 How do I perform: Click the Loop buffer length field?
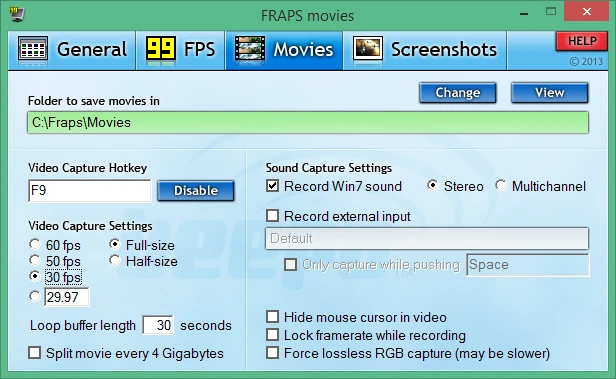[x=158, y=325]
